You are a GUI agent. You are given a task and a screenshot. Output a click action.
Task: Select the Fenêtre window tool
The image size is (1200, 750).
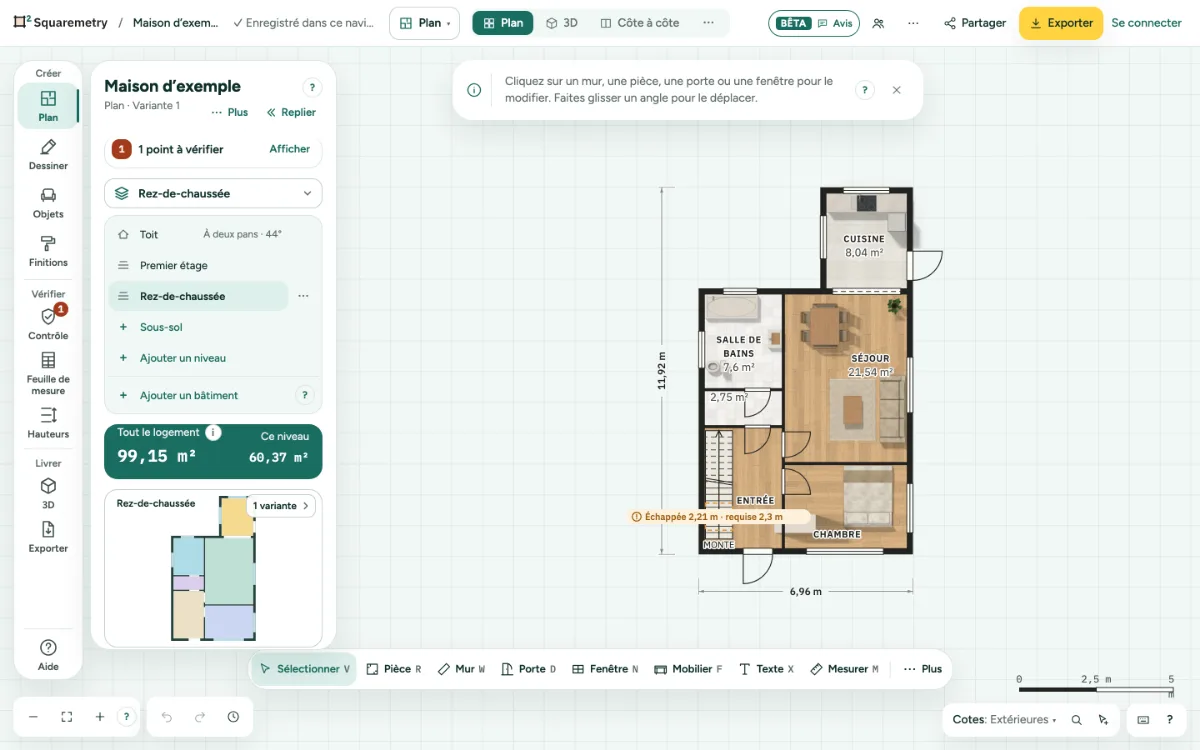pyautogui.click(x=605, y=669)
